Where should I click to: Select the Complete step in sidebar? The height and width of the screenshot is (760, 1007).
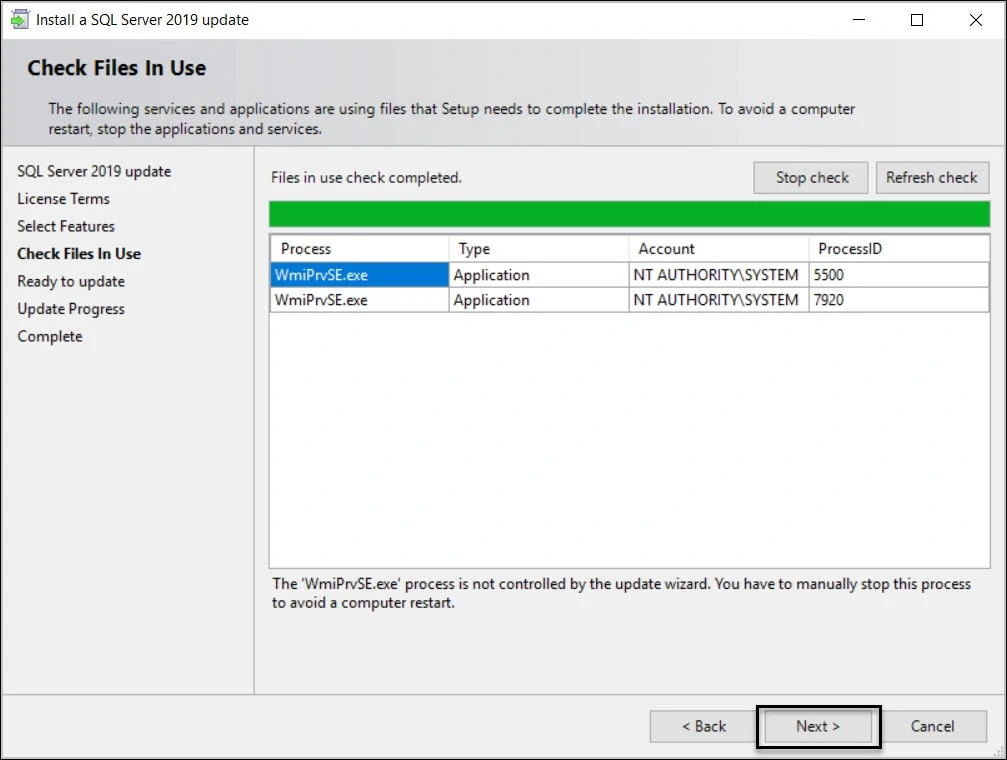coord(50,337)
